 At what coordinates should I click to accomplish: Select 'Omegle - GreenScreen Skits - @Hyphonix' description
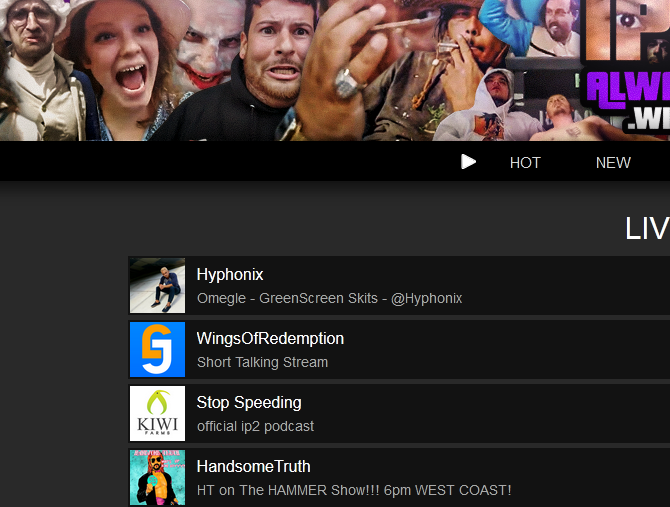pyautogui.click(x=329, y=298)
